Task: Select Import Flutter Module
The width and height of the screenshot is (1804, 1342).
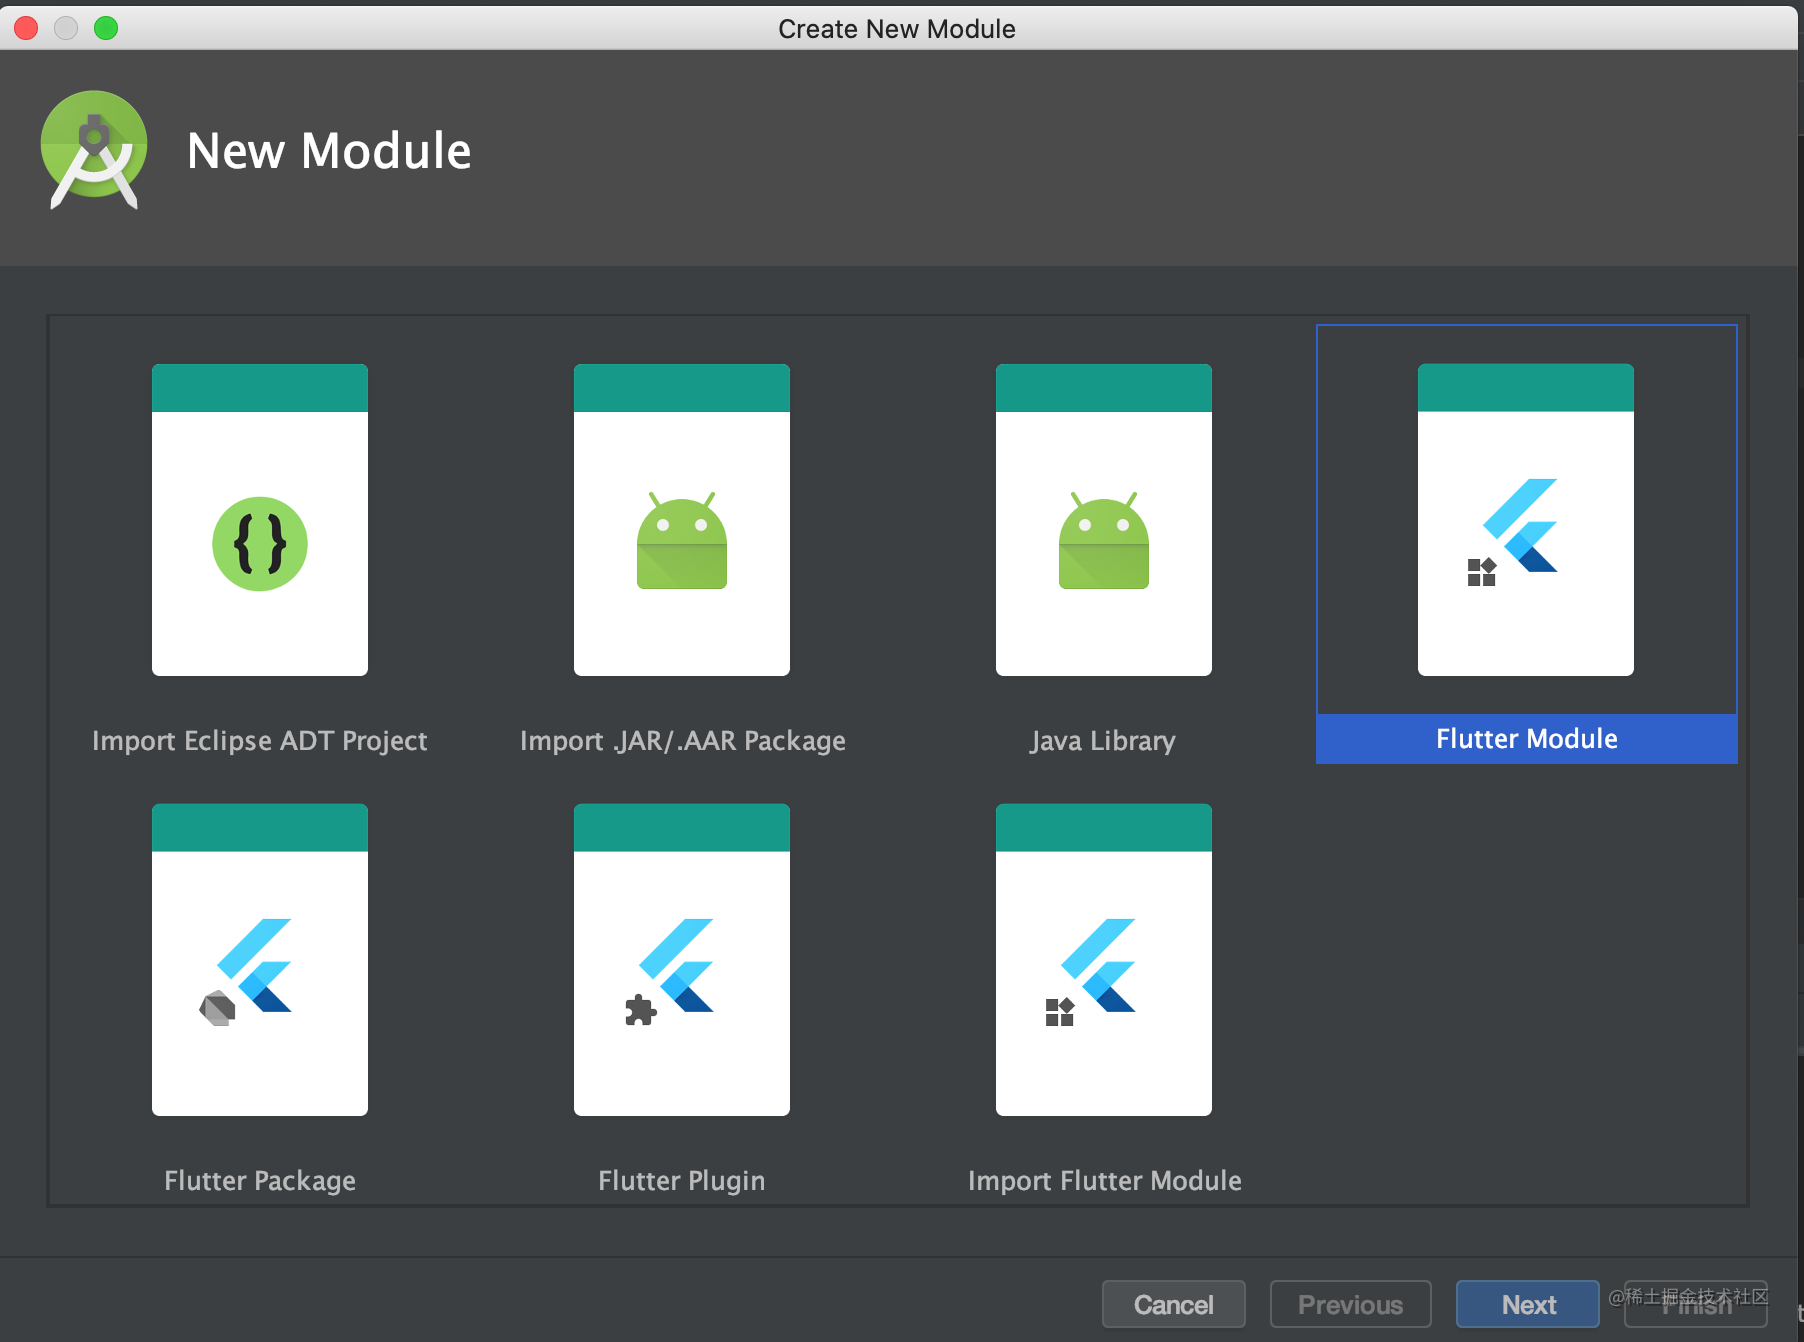Action: click(x=1103, y=960)
